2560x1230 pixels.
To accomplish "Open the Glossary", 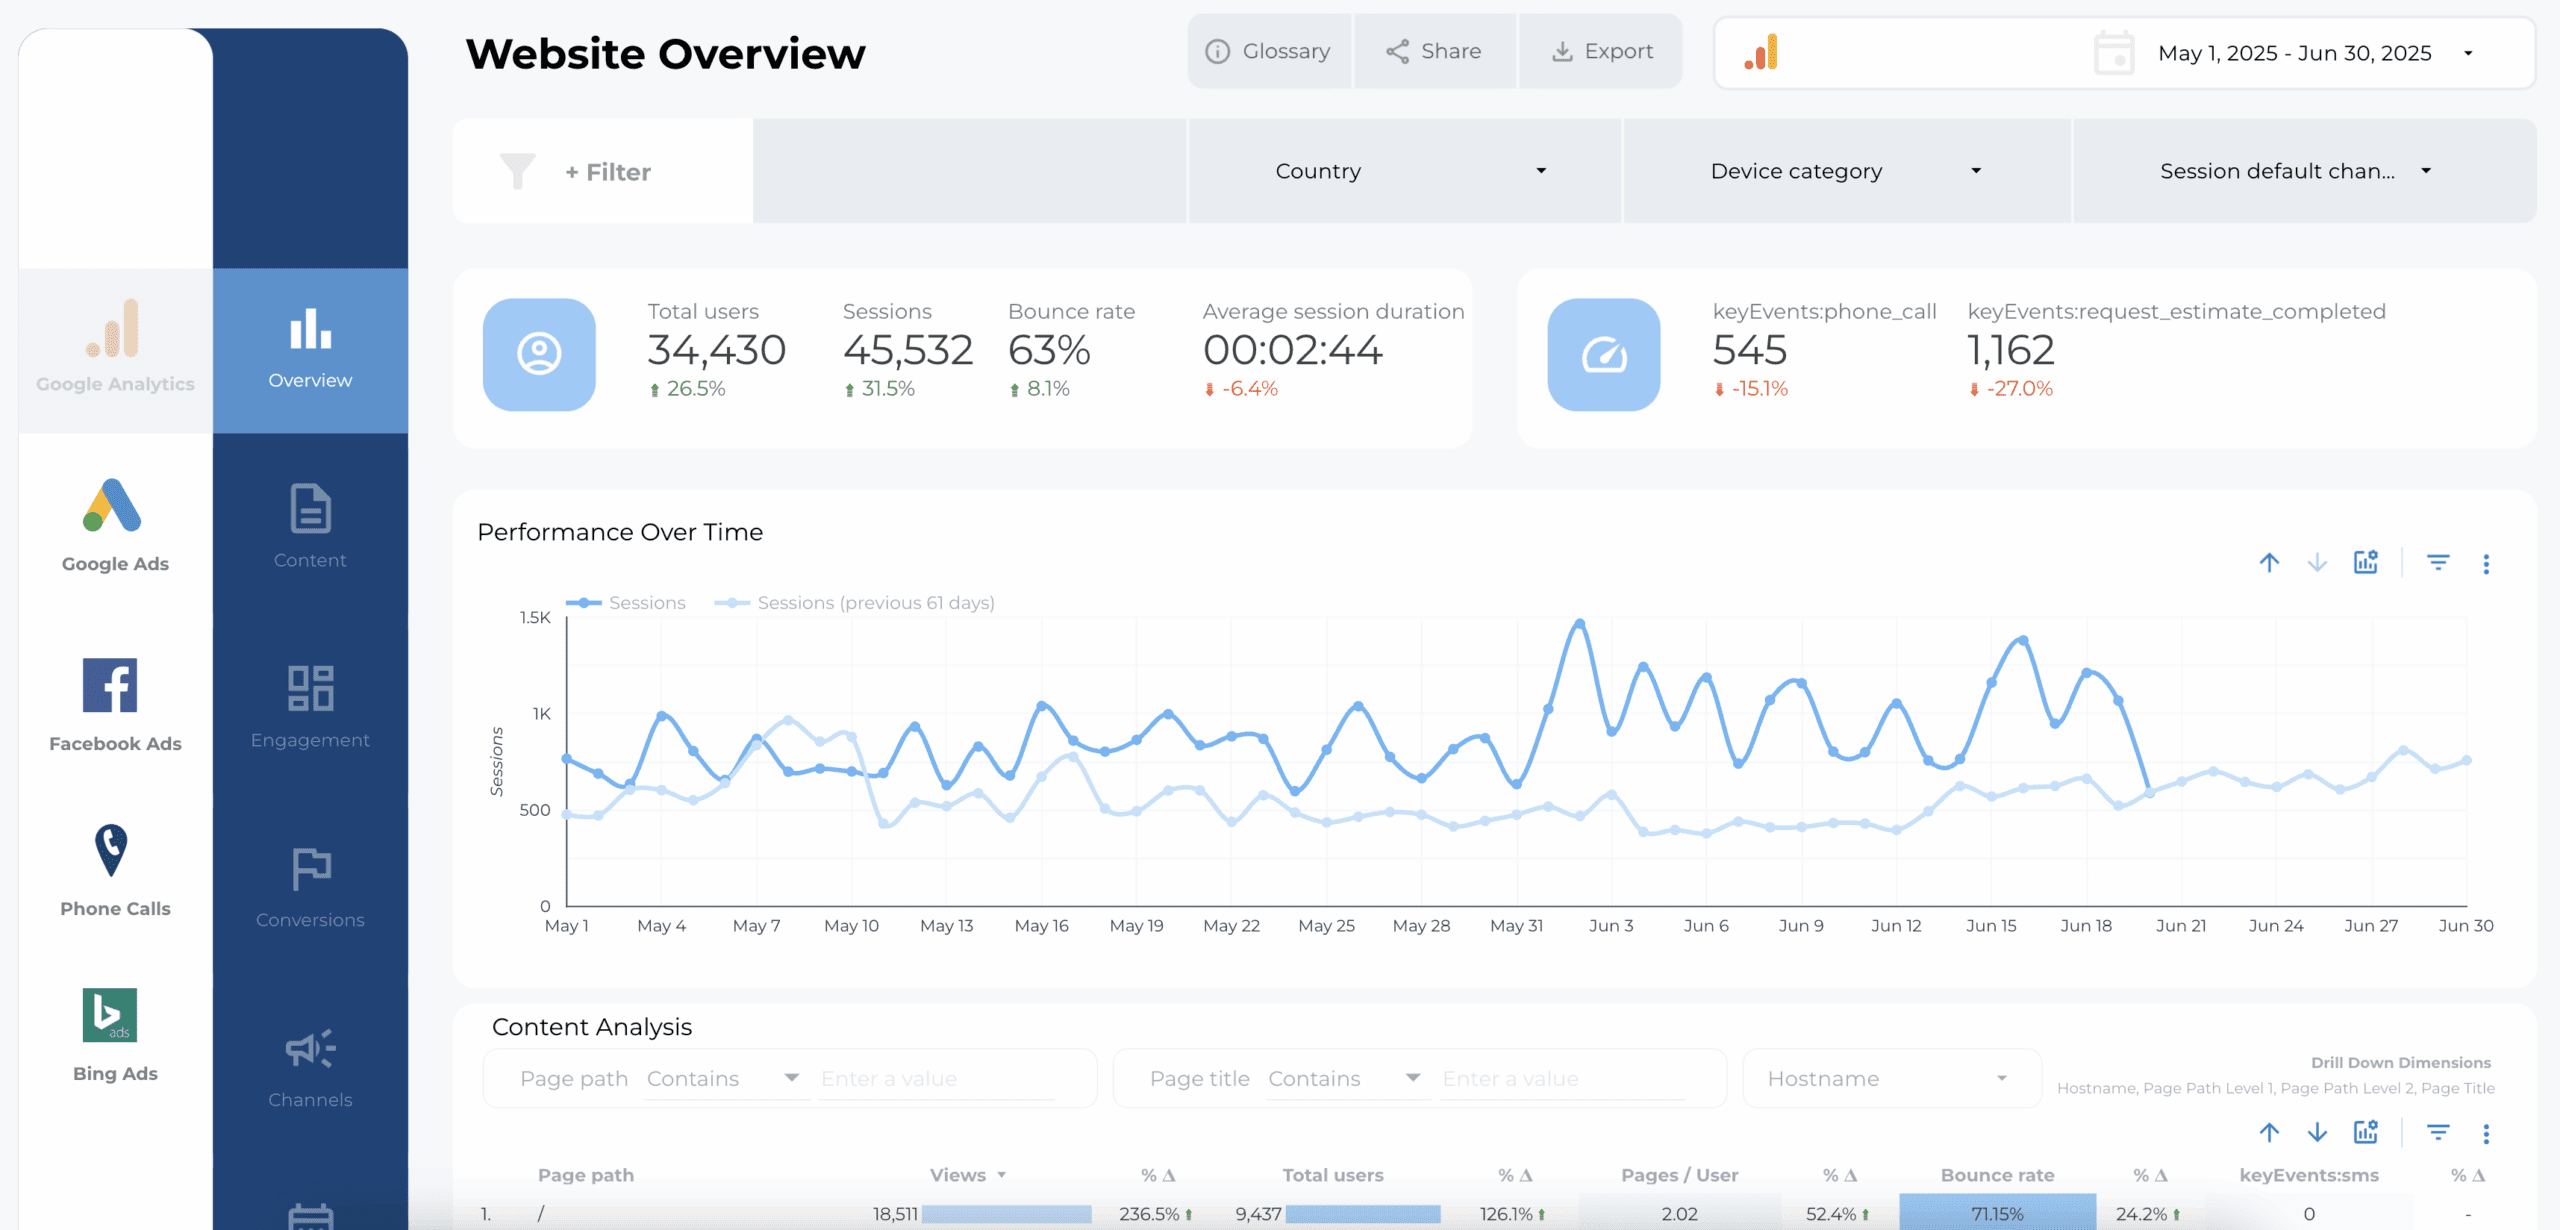I will click(1268, 51).
